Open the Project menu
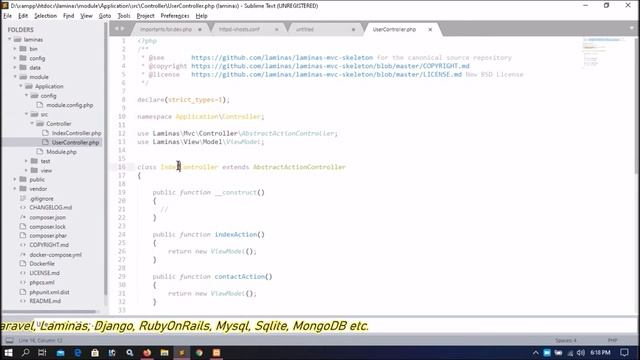Screen dimensions: 640x360 (145, 16)
